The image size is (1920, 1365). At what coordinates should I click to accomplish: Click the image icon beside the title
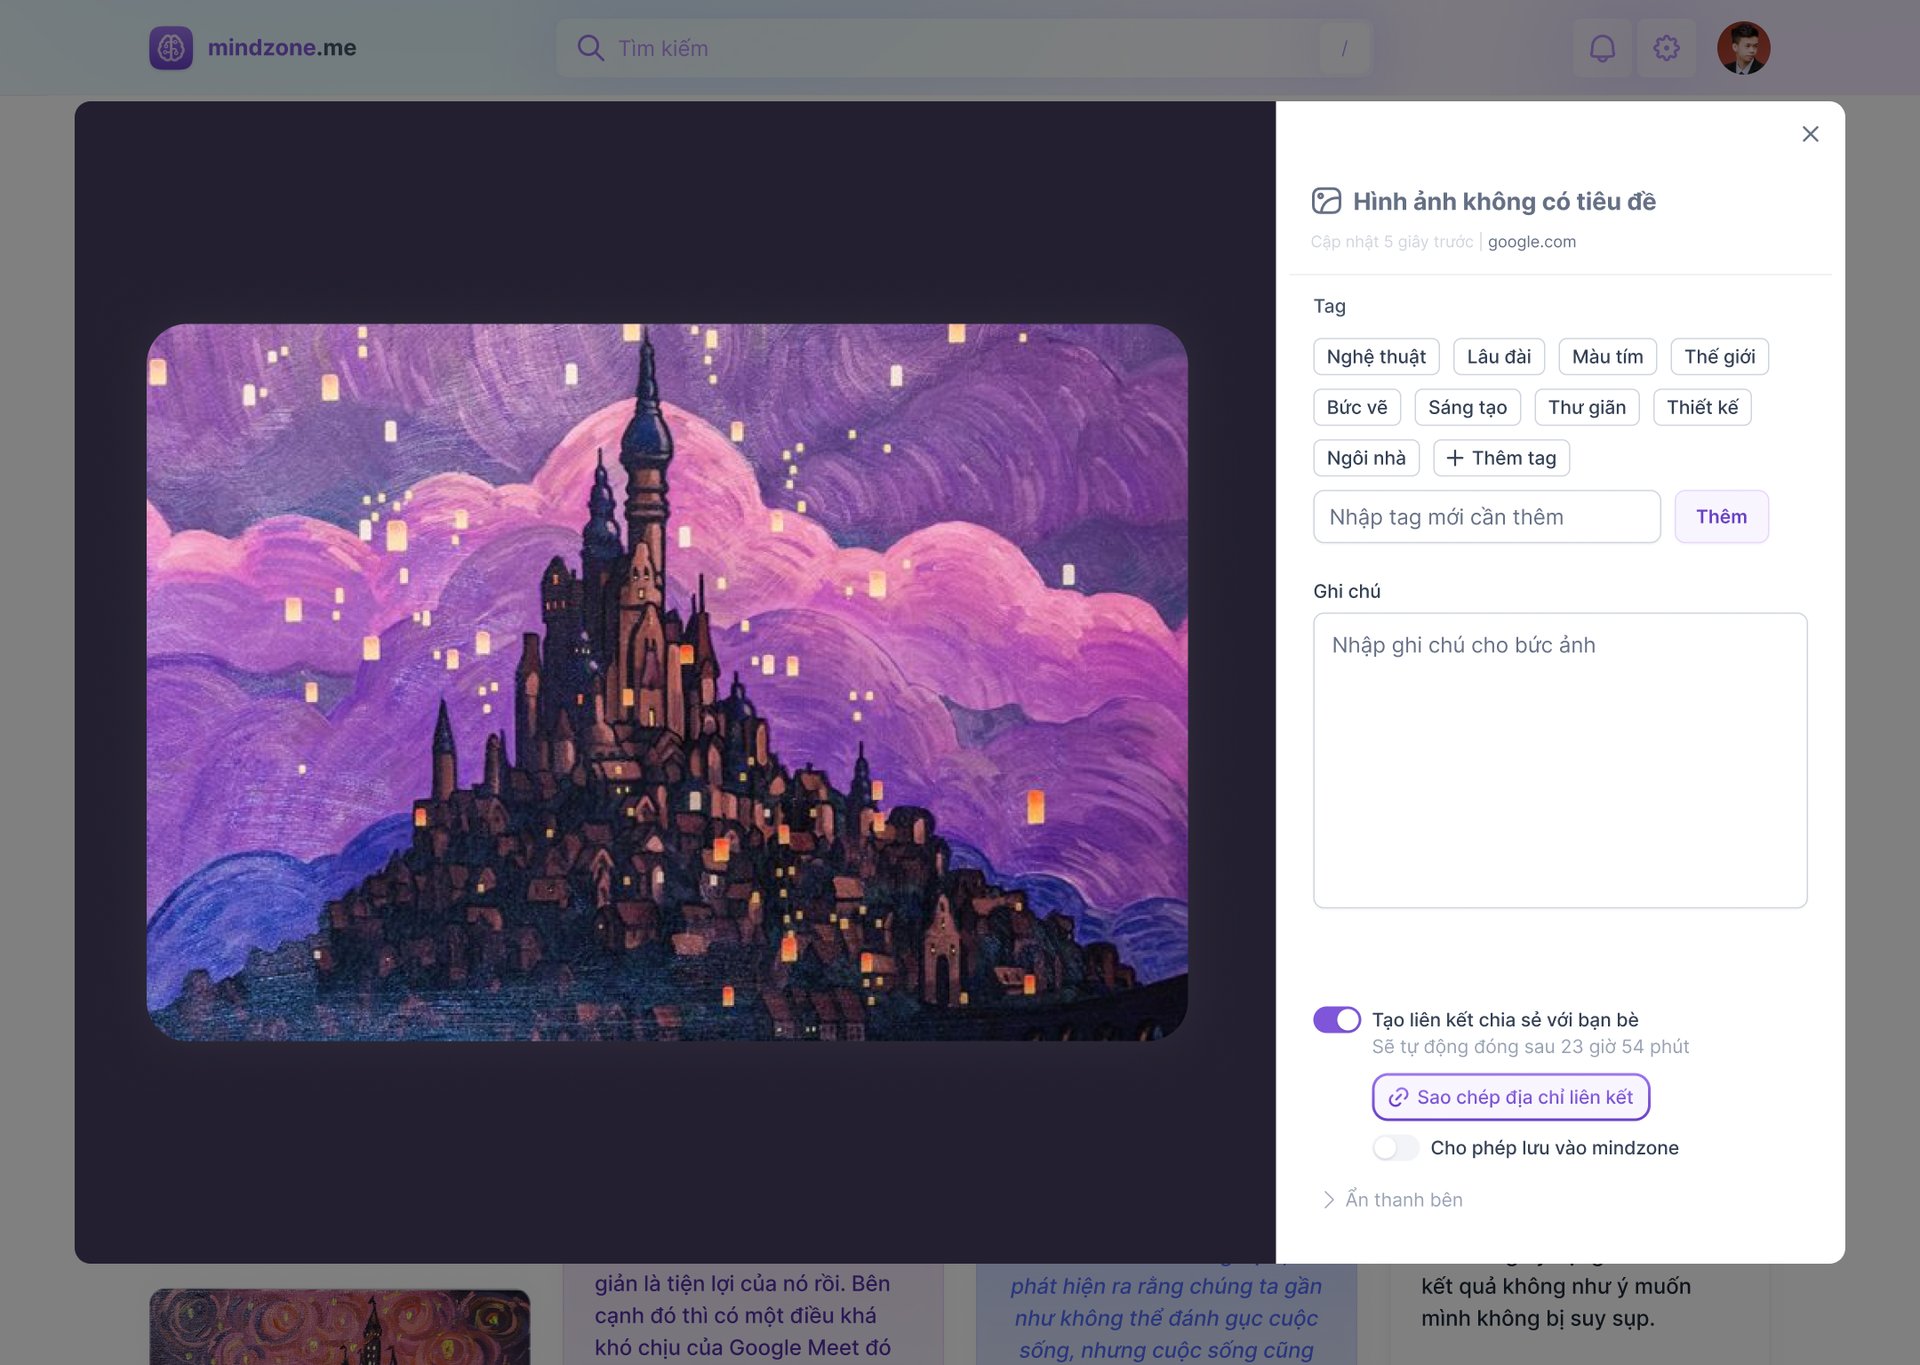pyautogui.click(x=1326, y=201)
